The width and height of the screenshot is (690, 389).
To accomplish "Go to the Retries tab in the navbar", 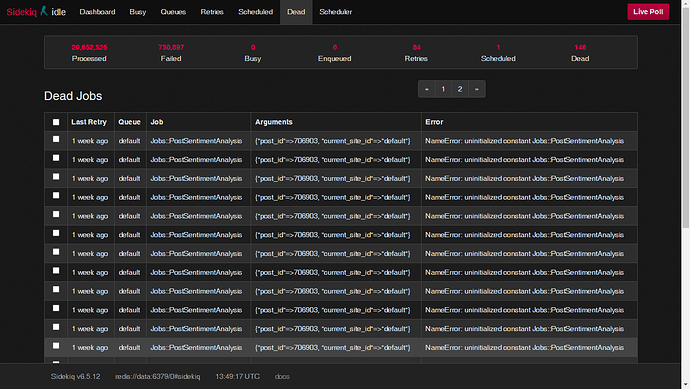I will tap(212, 12).
